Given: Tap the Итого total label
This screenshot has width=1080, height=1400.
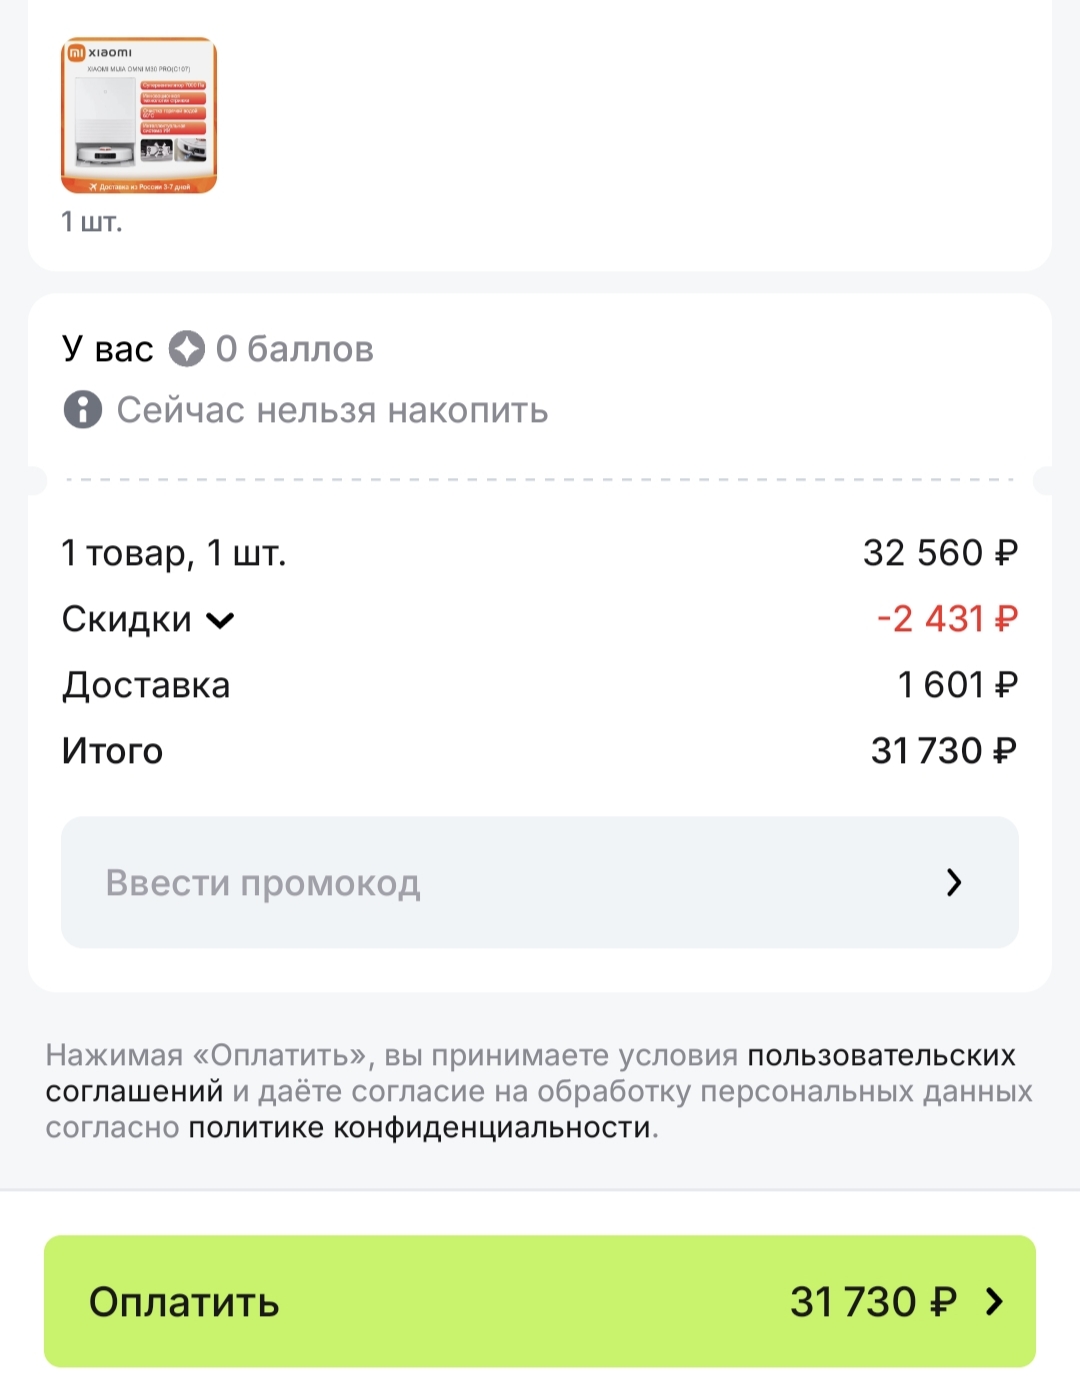Looking at the screenshot, I should [112, 751].
